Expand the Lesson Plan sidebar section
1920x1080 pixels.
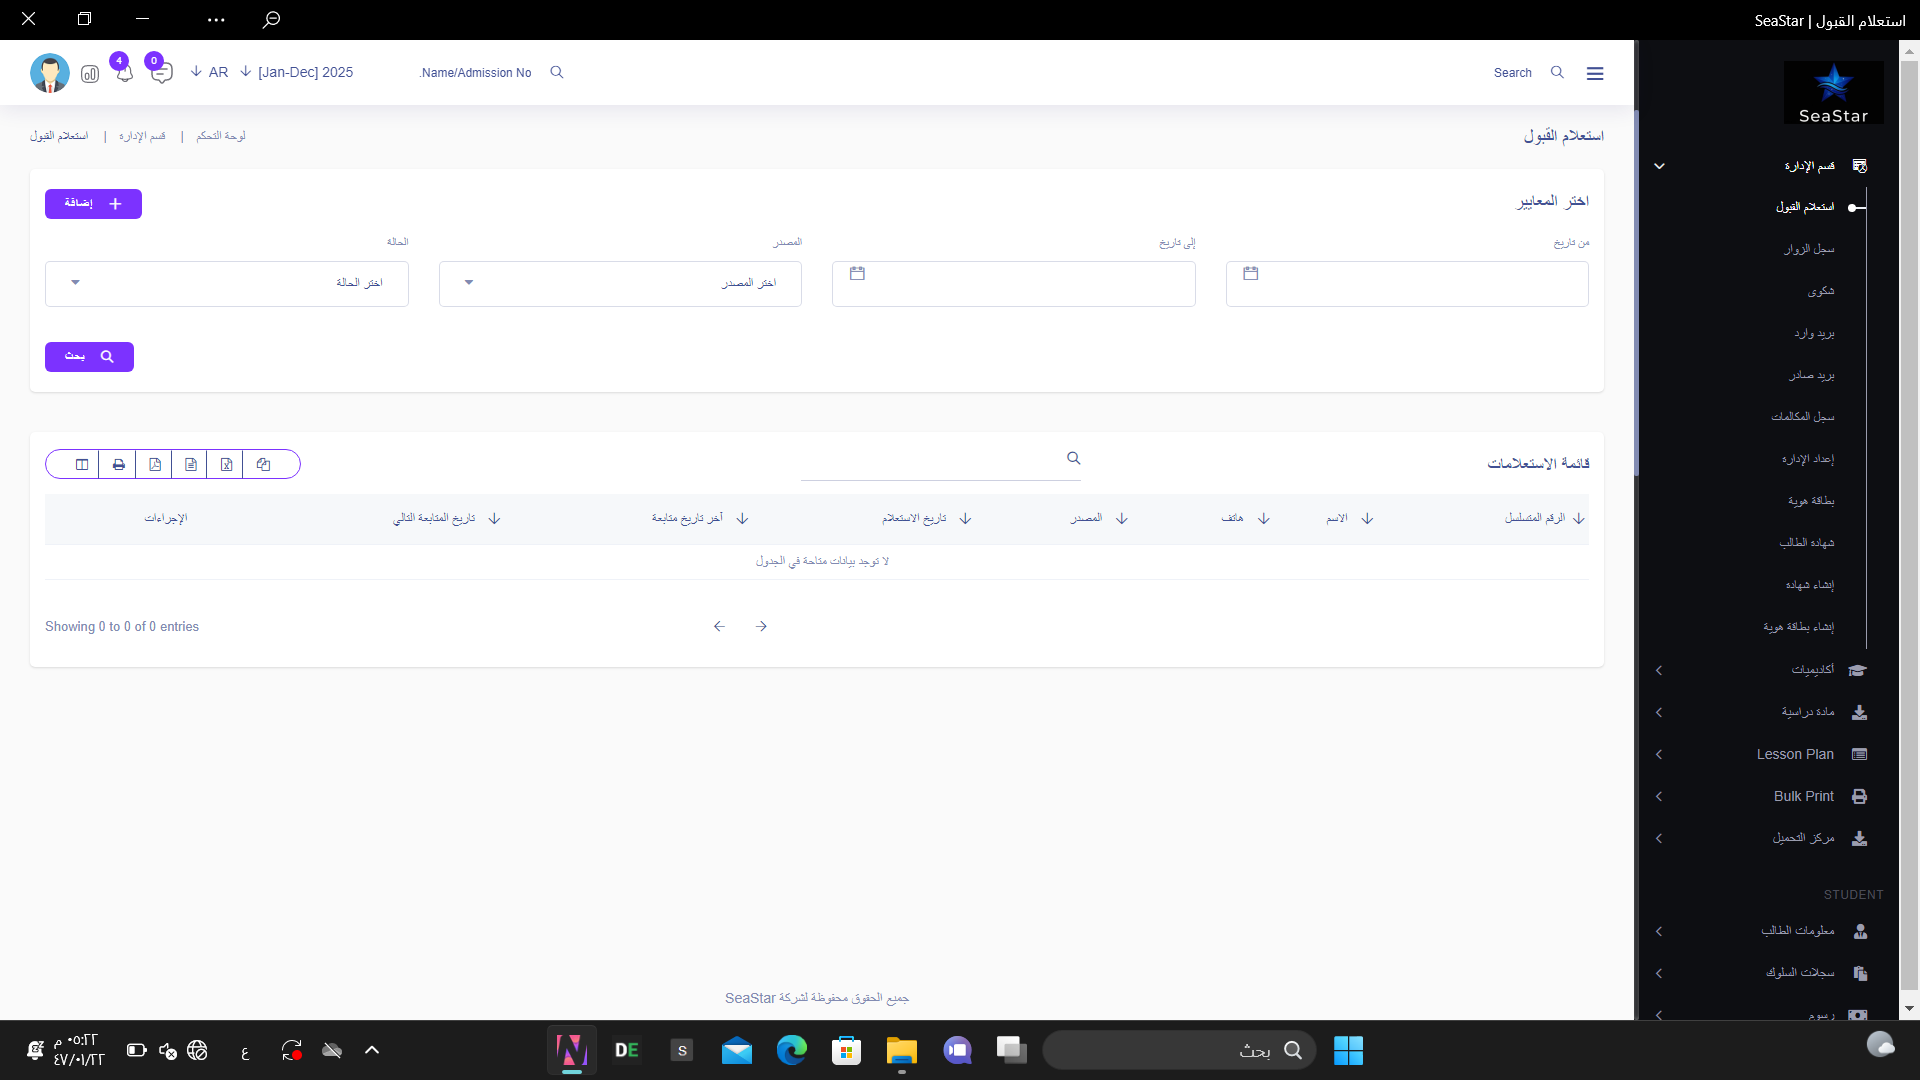pos(1795,754)
